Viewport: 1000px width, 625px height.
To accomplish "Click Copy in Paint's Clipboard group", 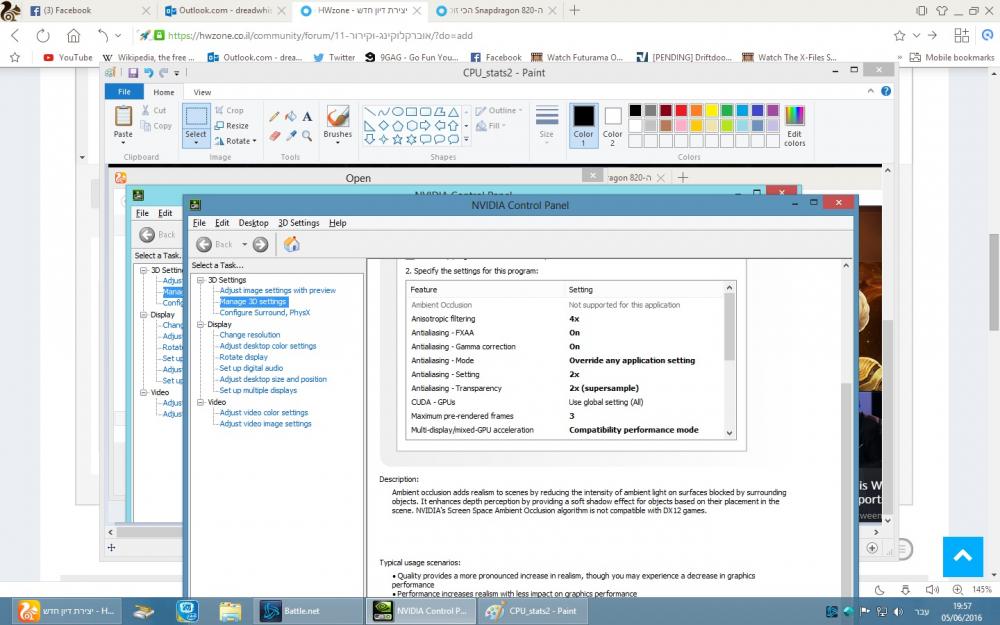I will pos(156,126).
